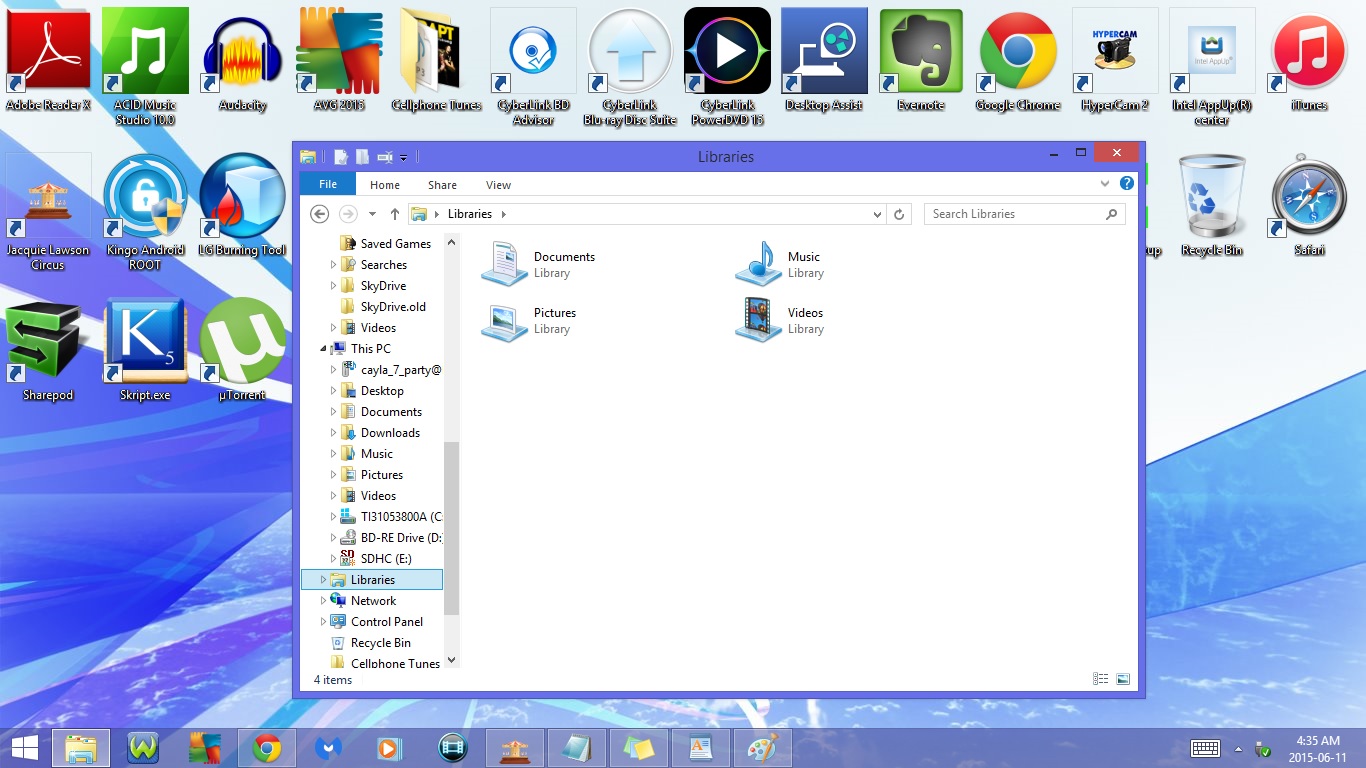Open Sticky Notes from the taskbar

point(638,748)
